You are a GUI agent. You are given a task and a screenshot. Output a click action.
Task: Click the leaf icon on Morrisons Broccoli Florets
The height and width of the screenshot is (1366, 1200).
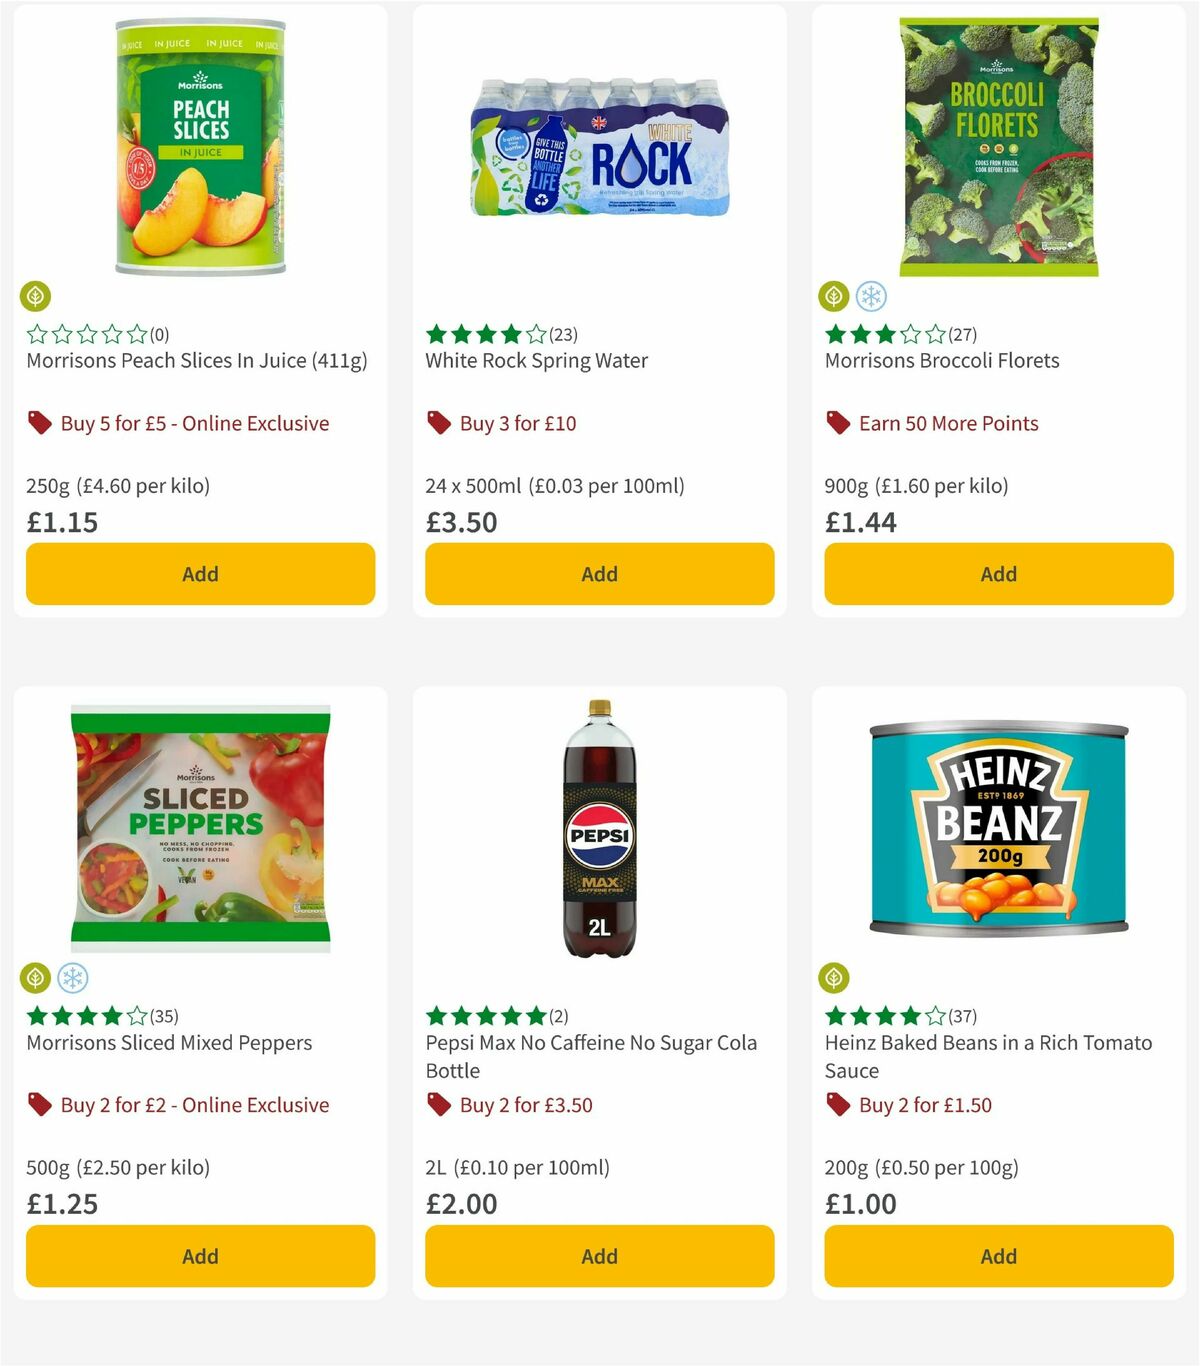coord(835,297)
